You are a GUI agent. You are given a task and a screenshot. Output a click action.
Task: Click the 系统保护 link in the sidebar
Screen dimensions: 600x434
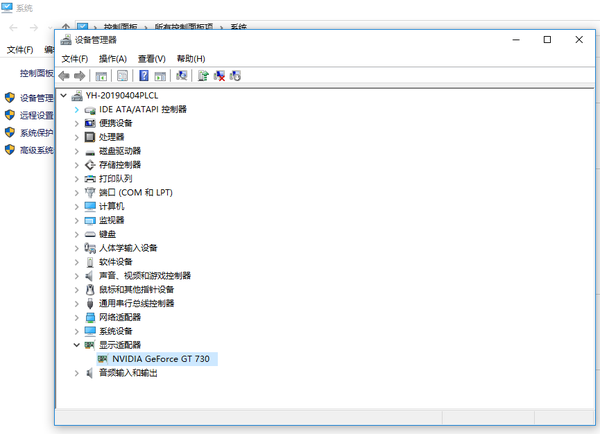pyautogui.click(x=37, y=133)
